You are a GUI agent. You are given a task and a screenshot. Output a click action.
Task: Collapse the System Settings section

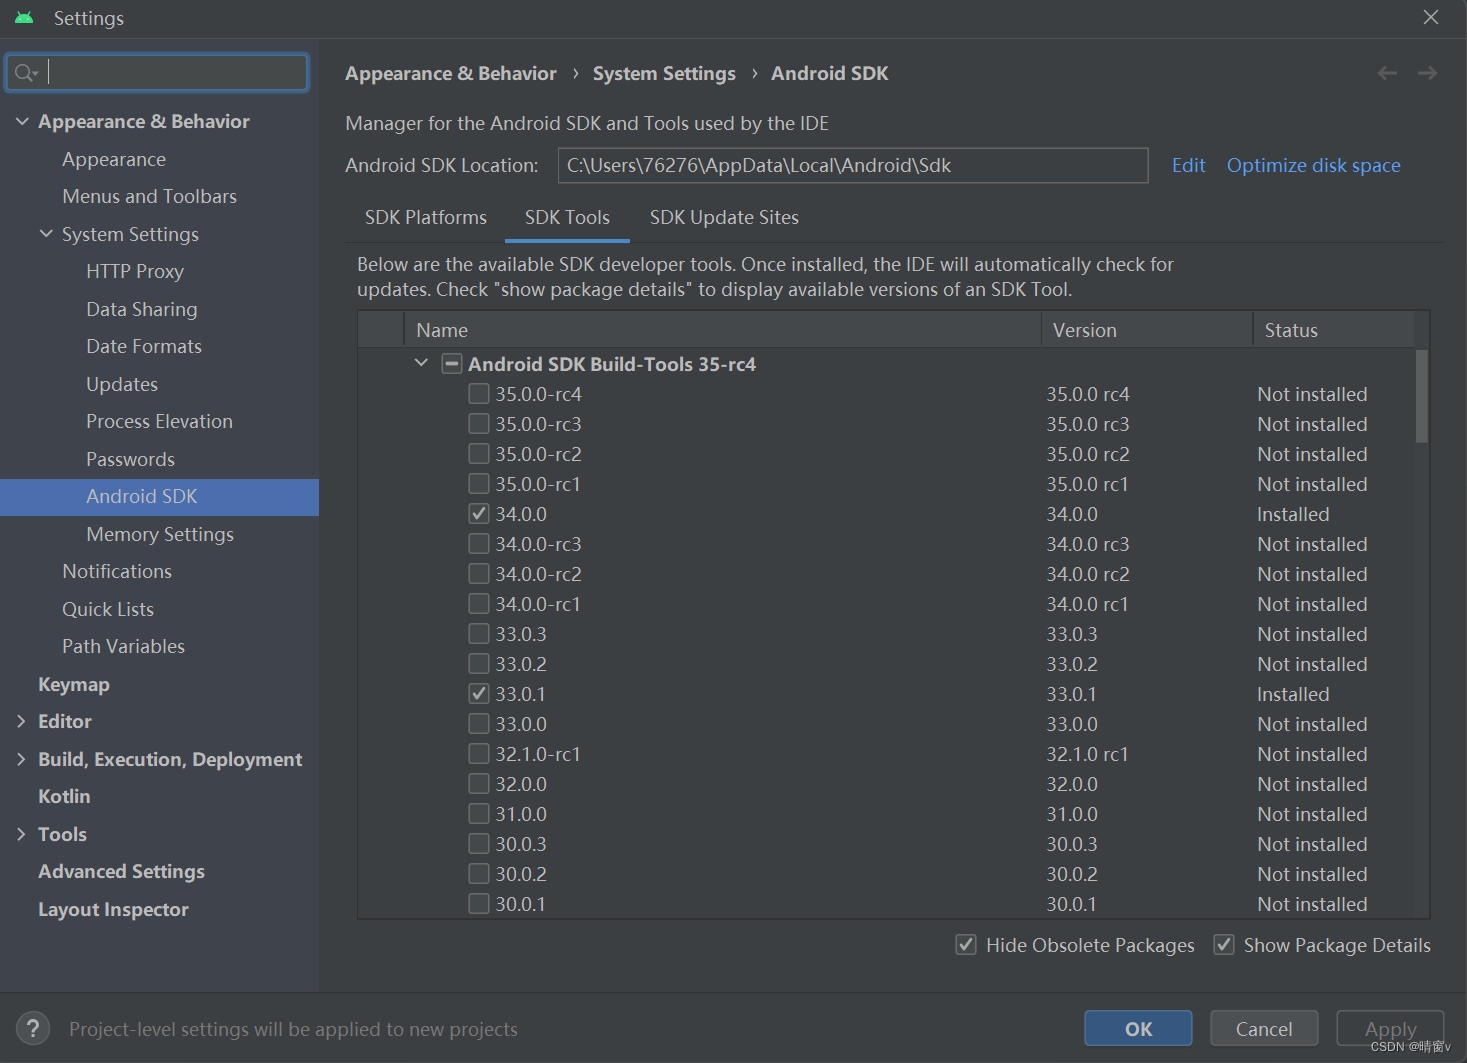46,233
